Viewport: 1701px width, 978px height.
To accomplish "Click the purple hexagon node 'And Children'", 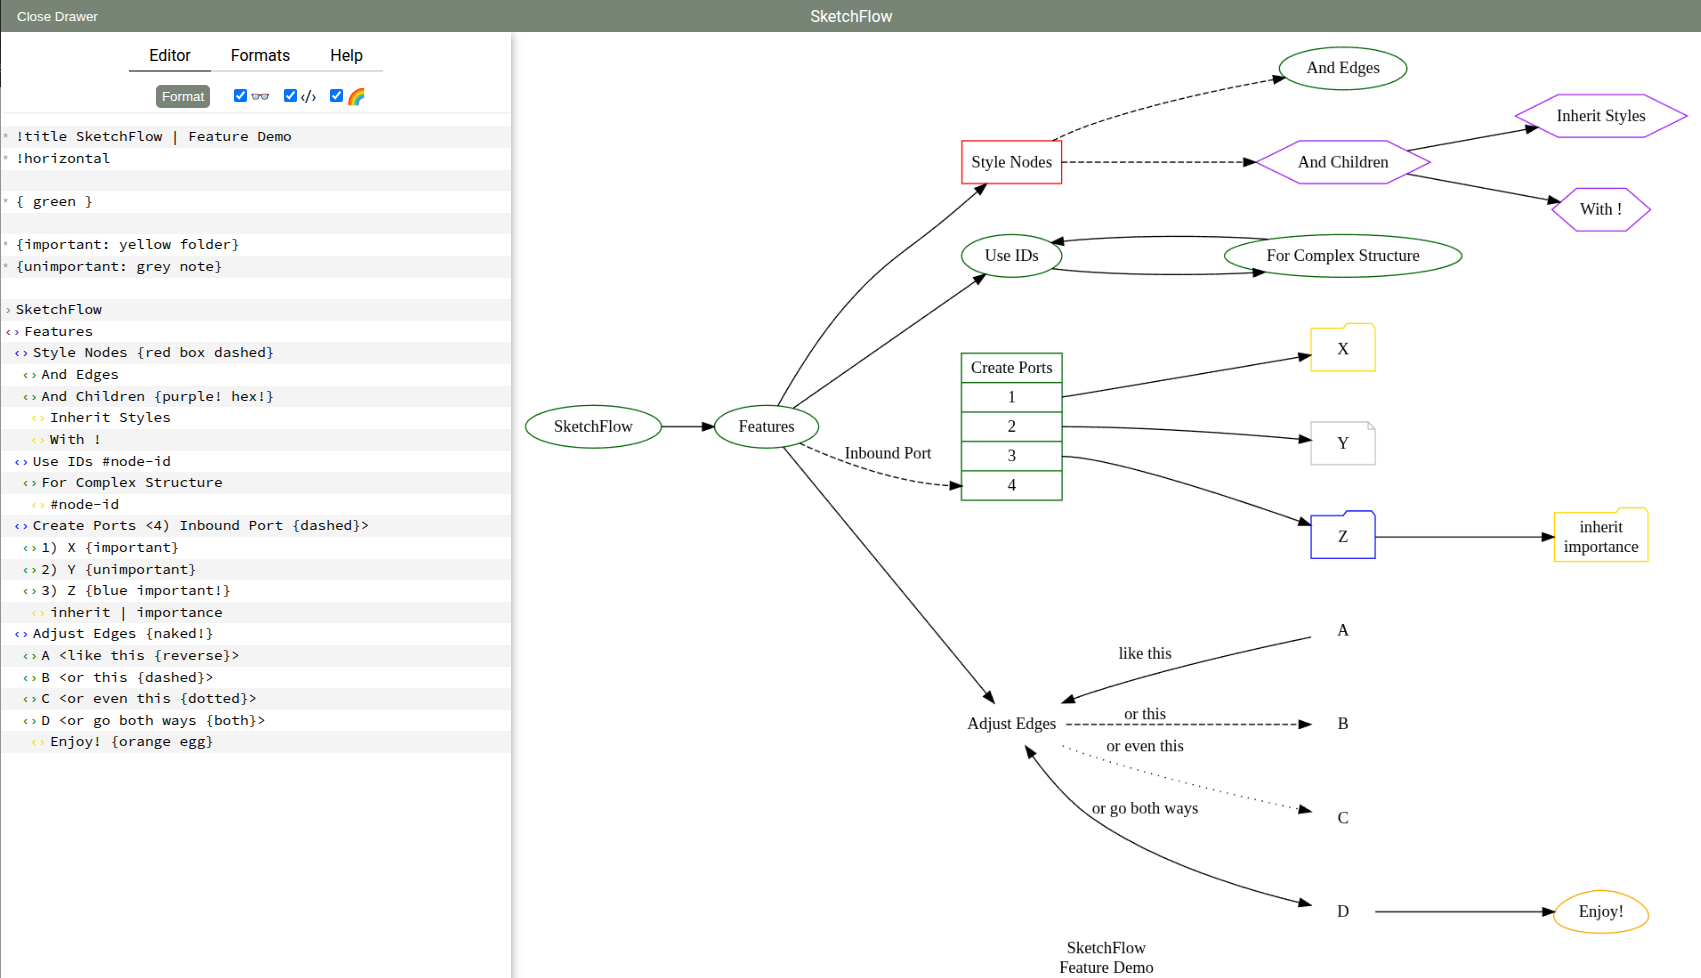I will (1342, 162).
